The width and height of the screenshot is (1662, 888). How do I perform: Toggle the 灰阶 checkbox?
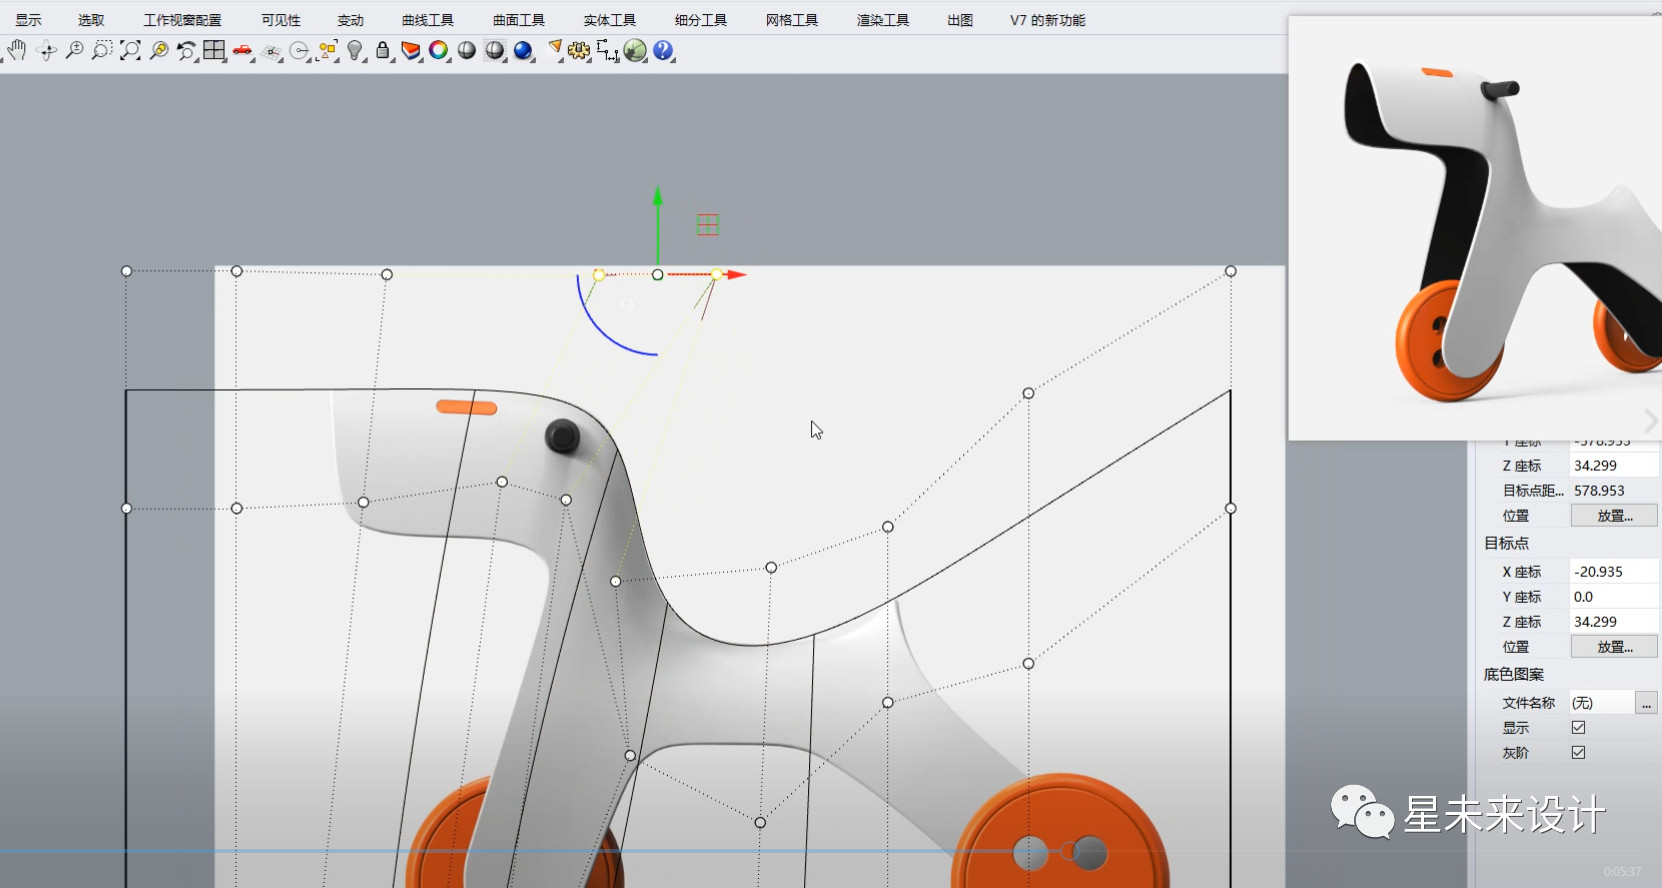point(1578,753)
